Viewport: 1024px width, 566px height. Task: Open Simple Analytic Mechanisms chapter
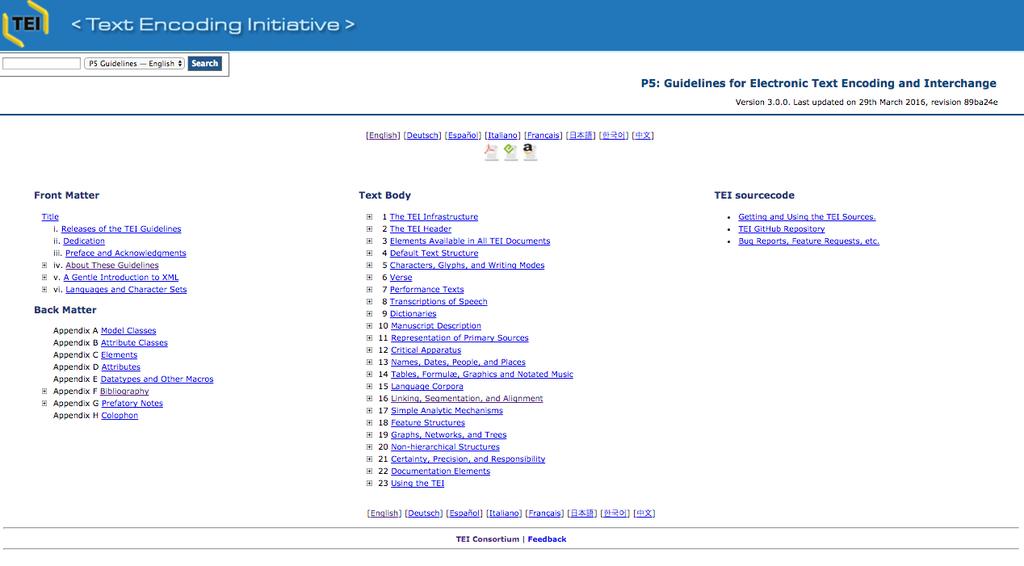click(447, 411)
